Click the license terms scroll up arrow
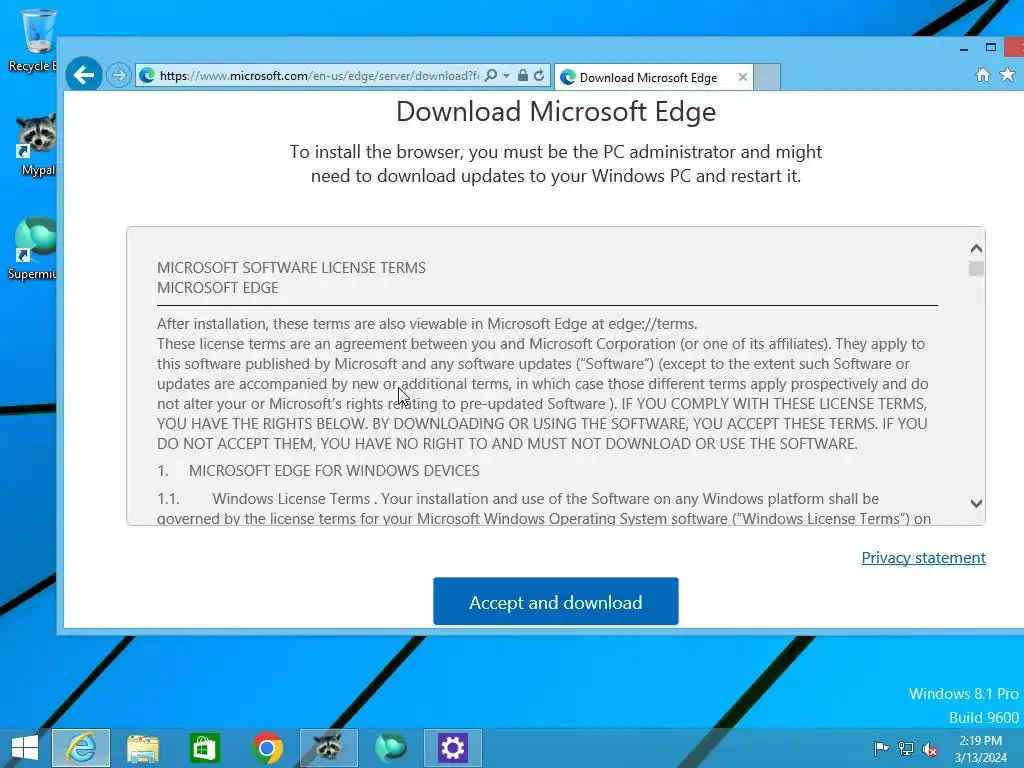 coord(976,248)
